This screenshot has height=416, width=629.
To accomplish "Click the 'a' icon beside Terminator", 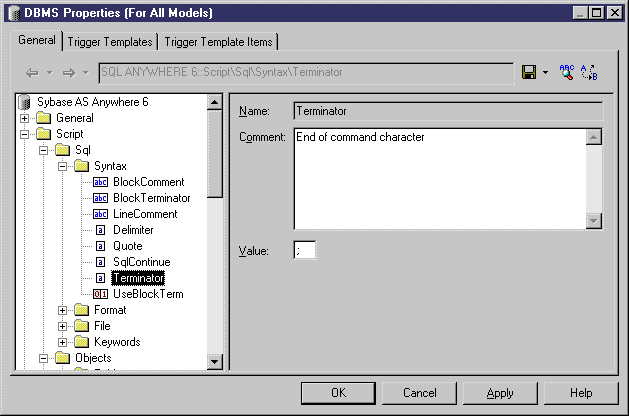I will tap(100, 278).
